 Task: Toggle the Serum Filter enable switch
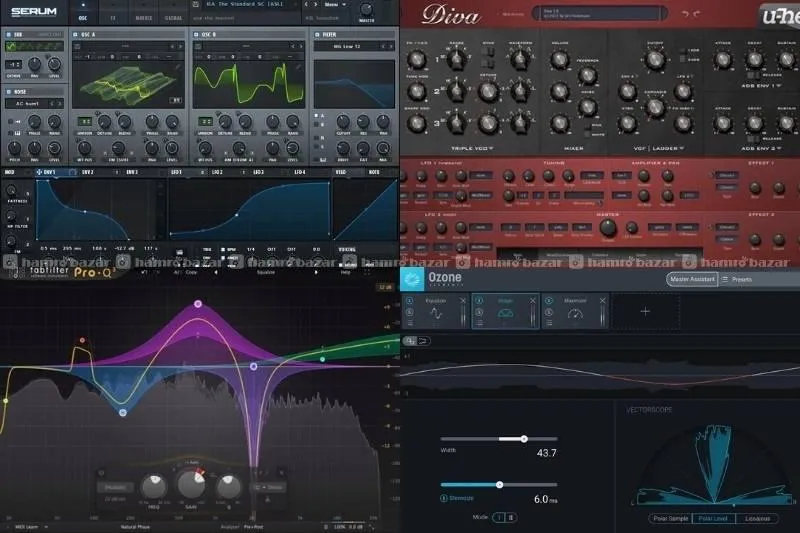[x=317, y=34]
